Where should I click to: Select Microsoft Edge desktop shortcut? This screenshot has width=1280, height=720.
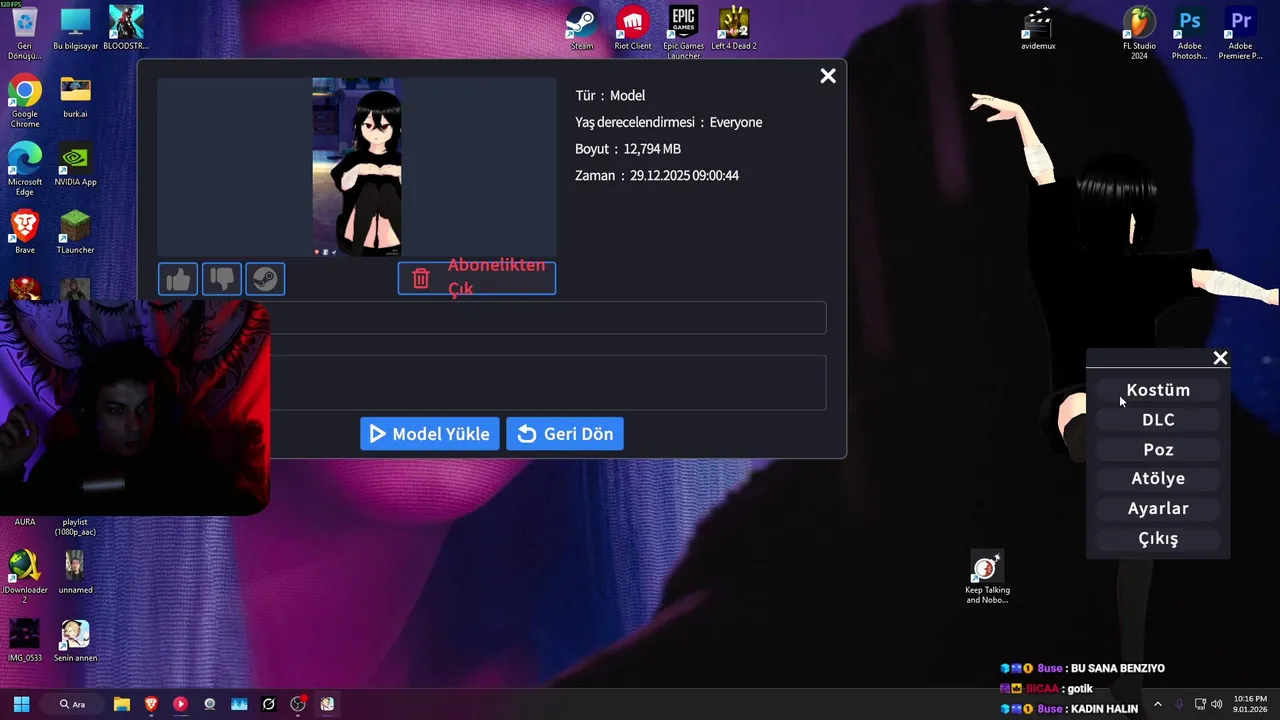25,168
